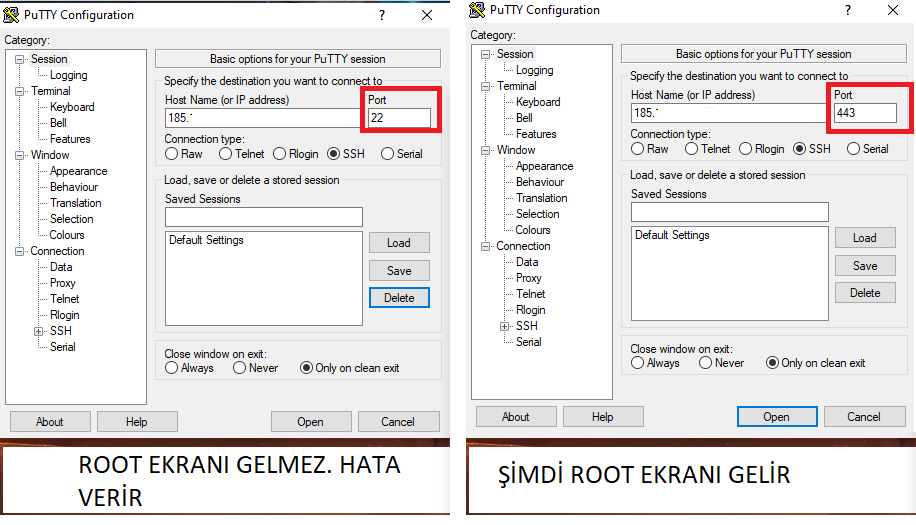Select Default Settings in the port 443 window's session list

[x=672, y=235]
